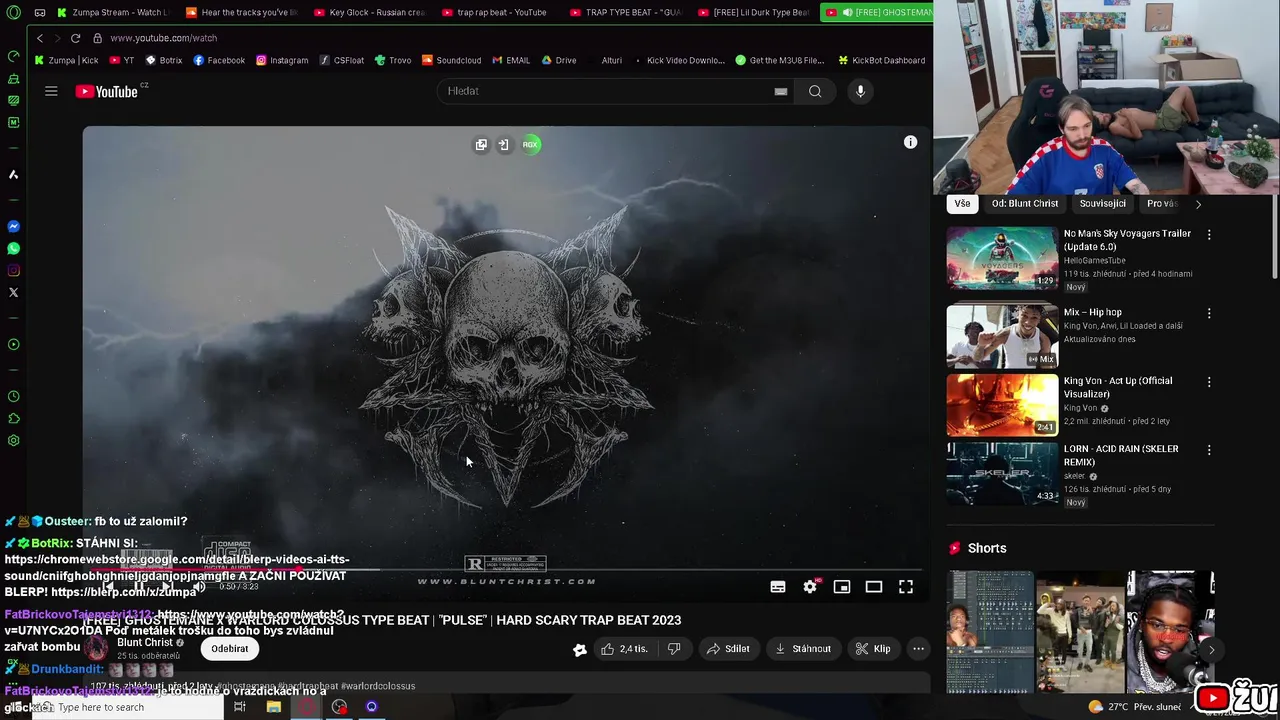Click the YouTube search magnifier button

(815, 91)
